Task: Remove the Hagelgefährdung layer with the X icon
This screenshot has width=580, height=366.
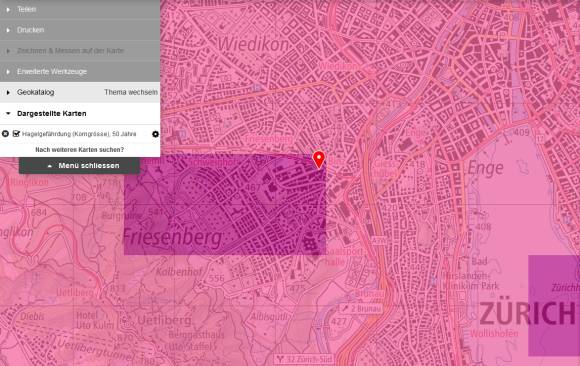Action: pos(5,134)
